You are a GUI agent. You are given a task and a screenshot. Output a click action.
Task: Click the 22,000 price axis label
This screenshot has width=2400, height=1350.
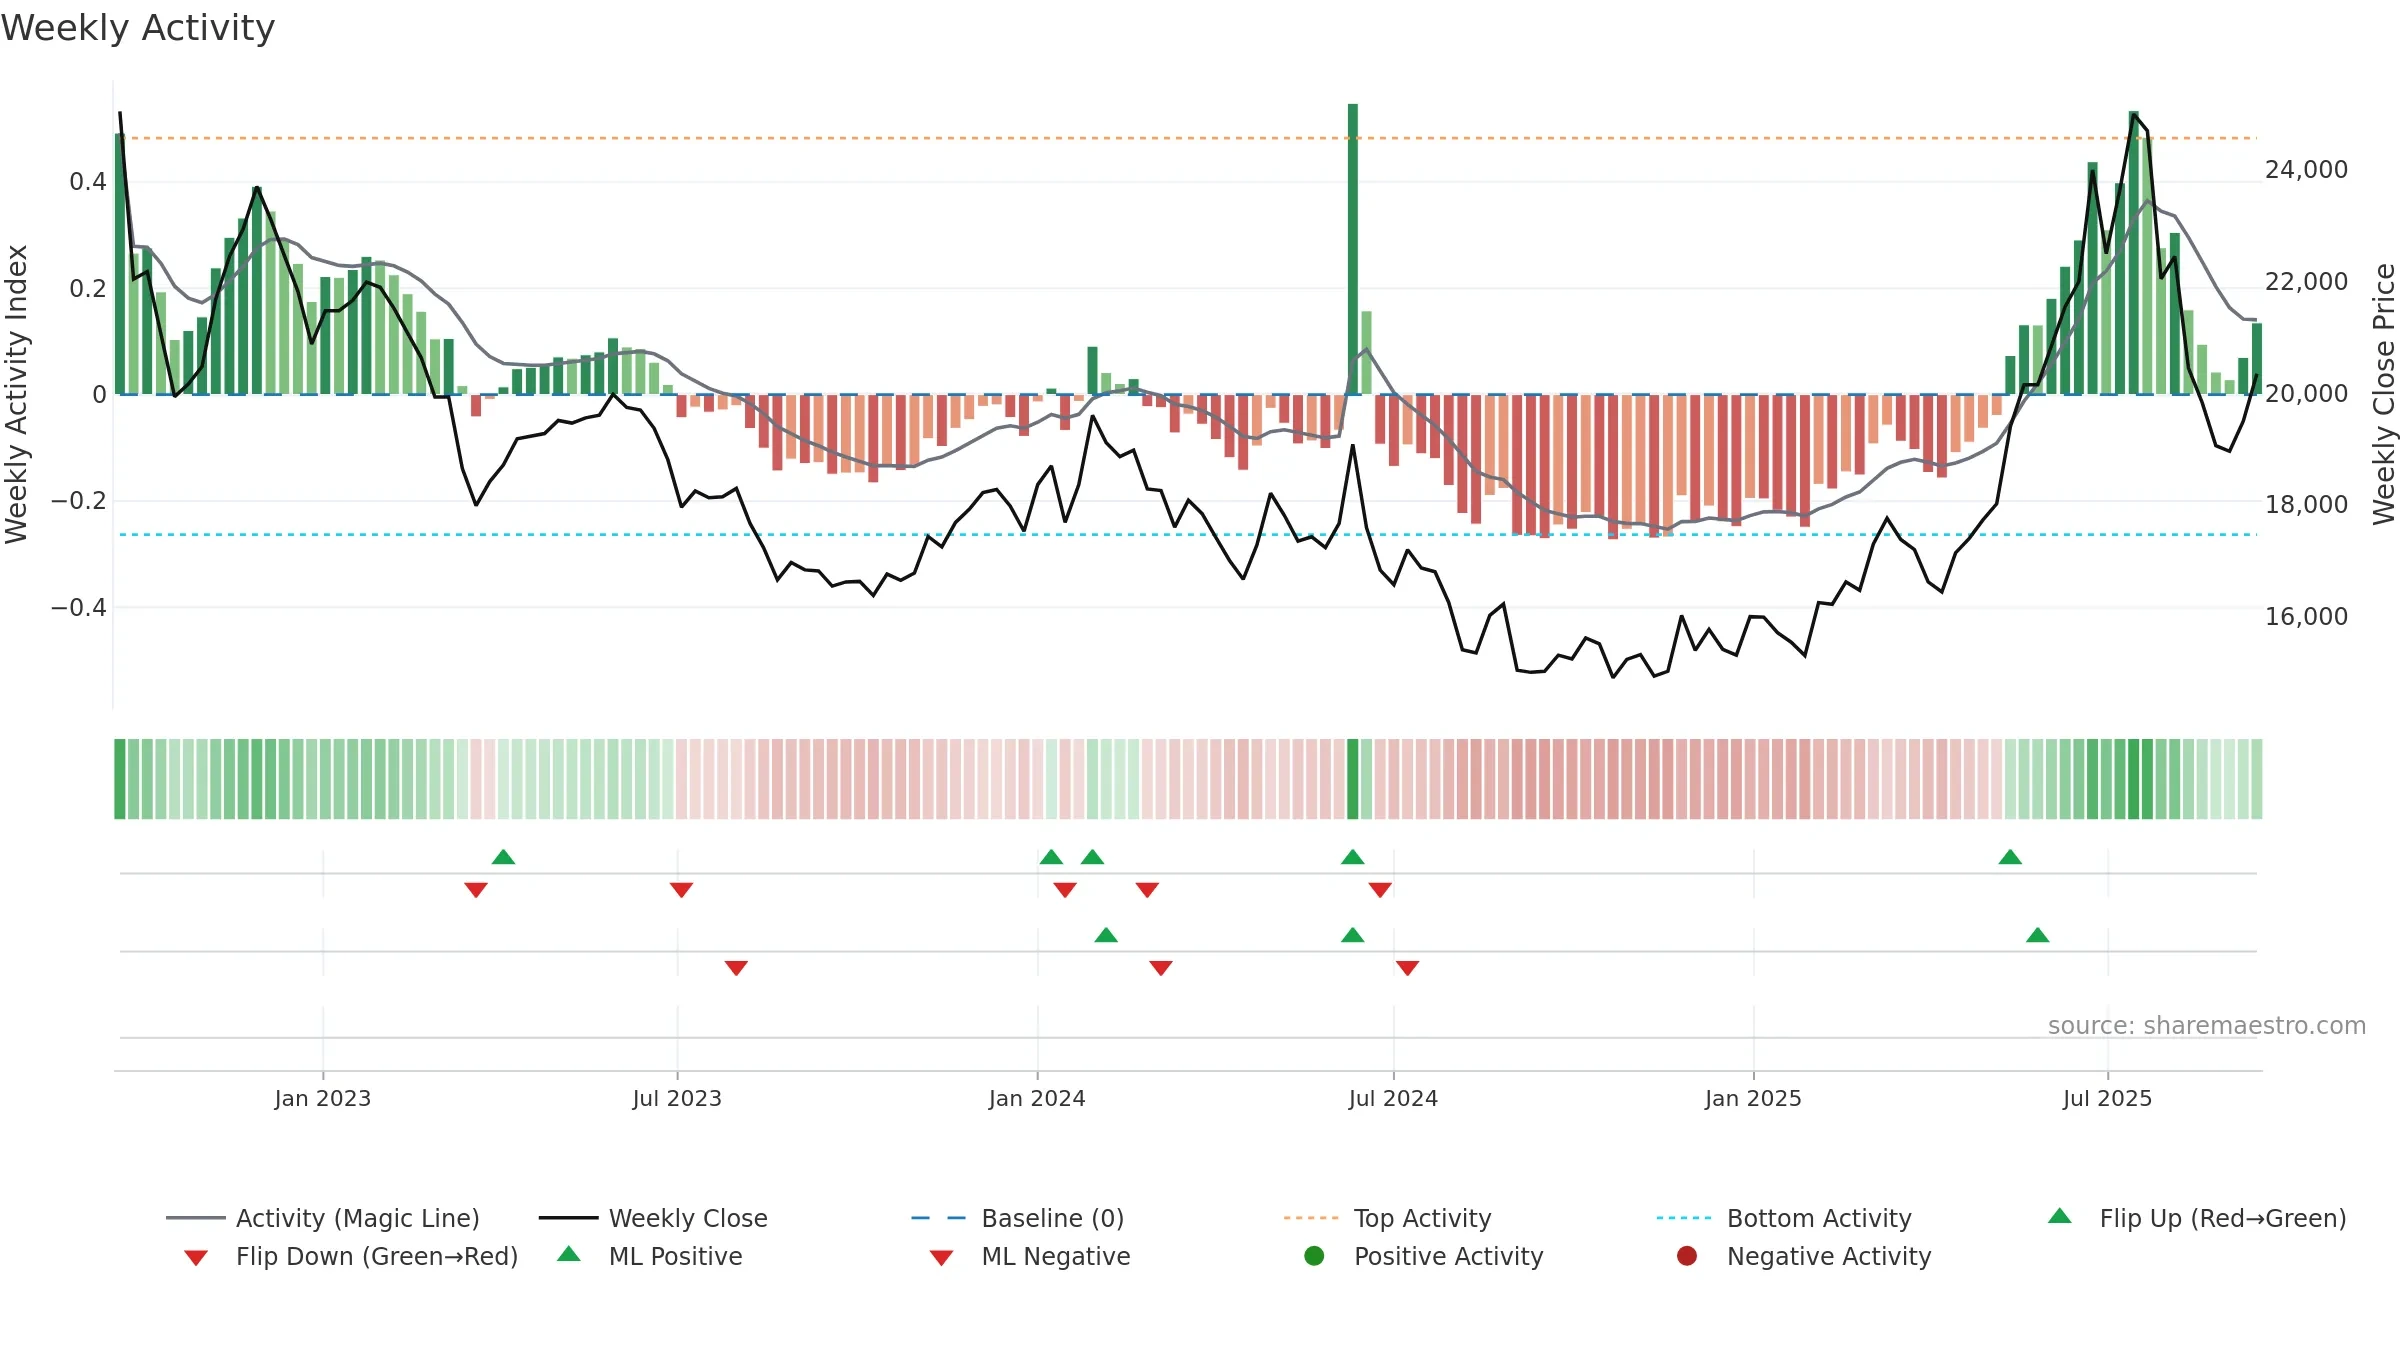tap(2307, 282)
